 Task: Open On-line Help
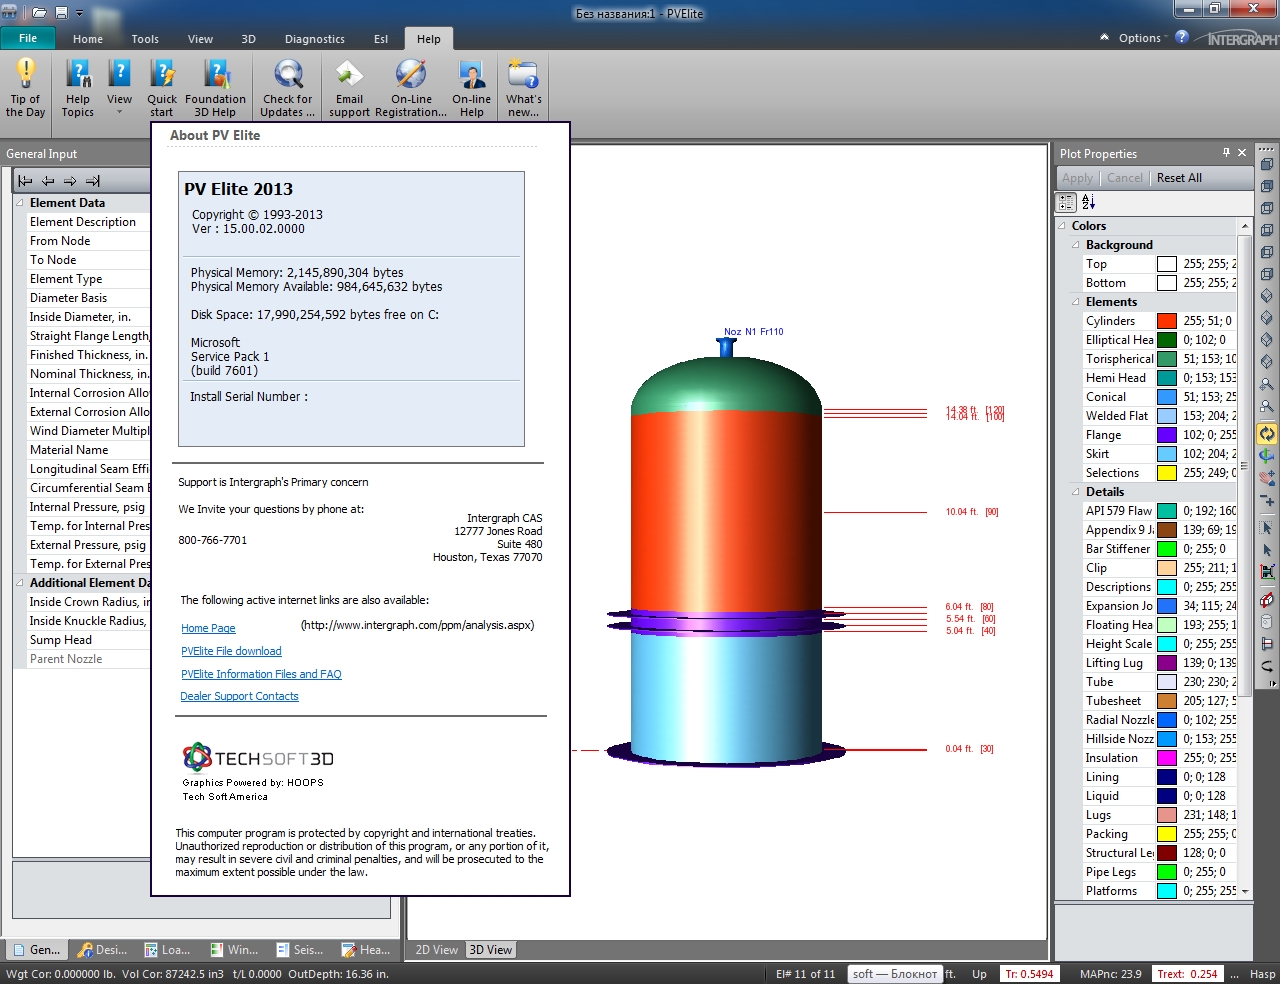(472, 88)
